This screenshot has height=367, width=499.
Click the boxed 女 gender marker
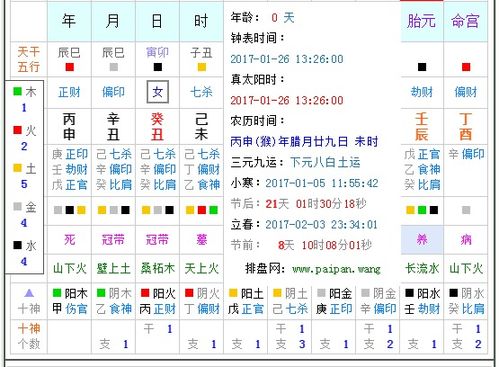coord(158,92)
